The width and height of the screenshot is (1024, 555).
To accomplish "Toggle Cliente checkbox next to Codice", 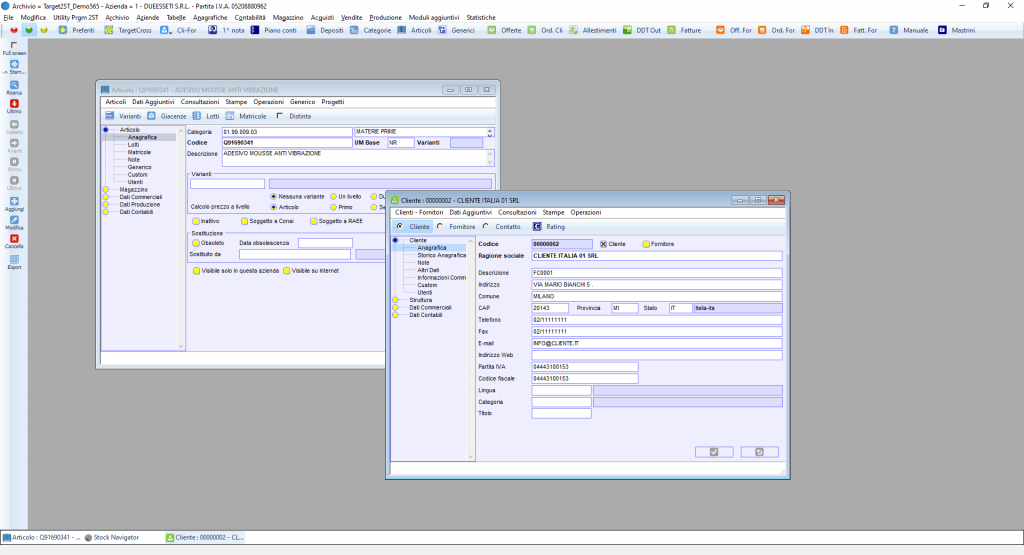I will [x=603, y=244].
